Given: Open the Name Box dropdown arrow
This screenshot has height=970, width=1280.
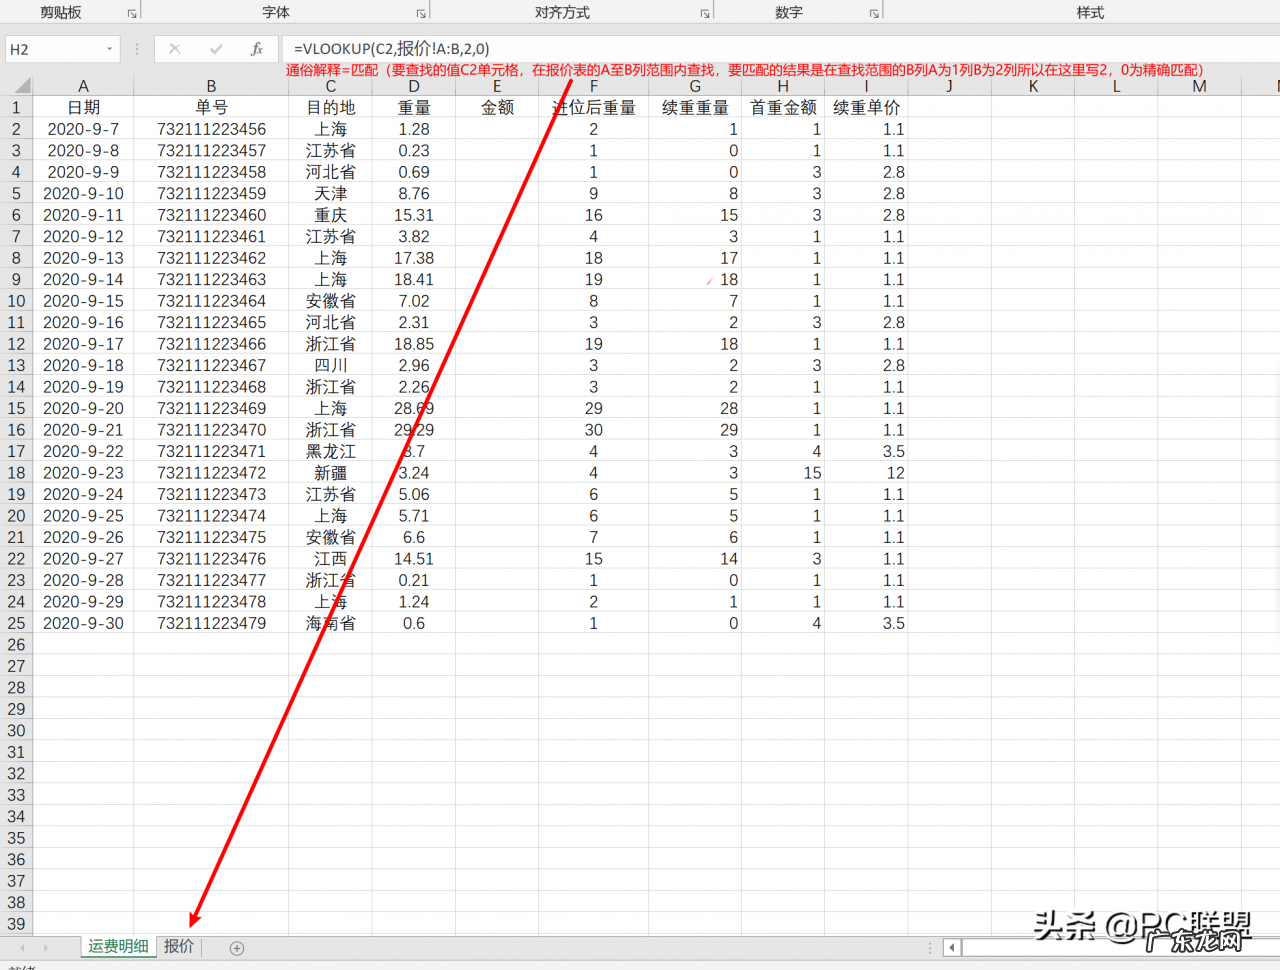Looking at the screenshot, I should pos(112,48).
